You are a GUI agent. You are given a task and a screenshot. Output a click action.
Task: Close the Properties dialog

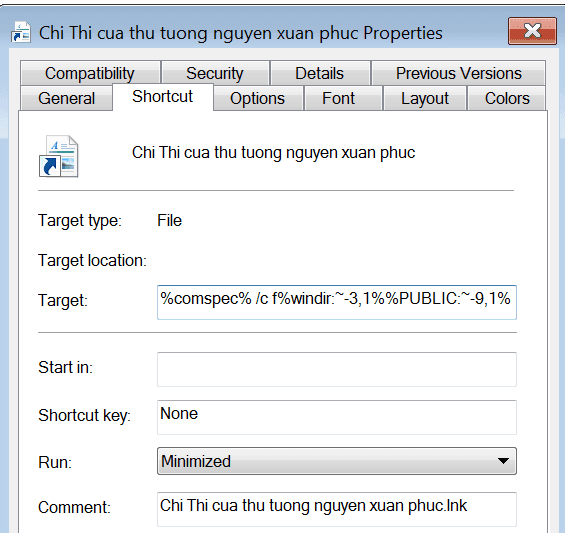(532, 31)
